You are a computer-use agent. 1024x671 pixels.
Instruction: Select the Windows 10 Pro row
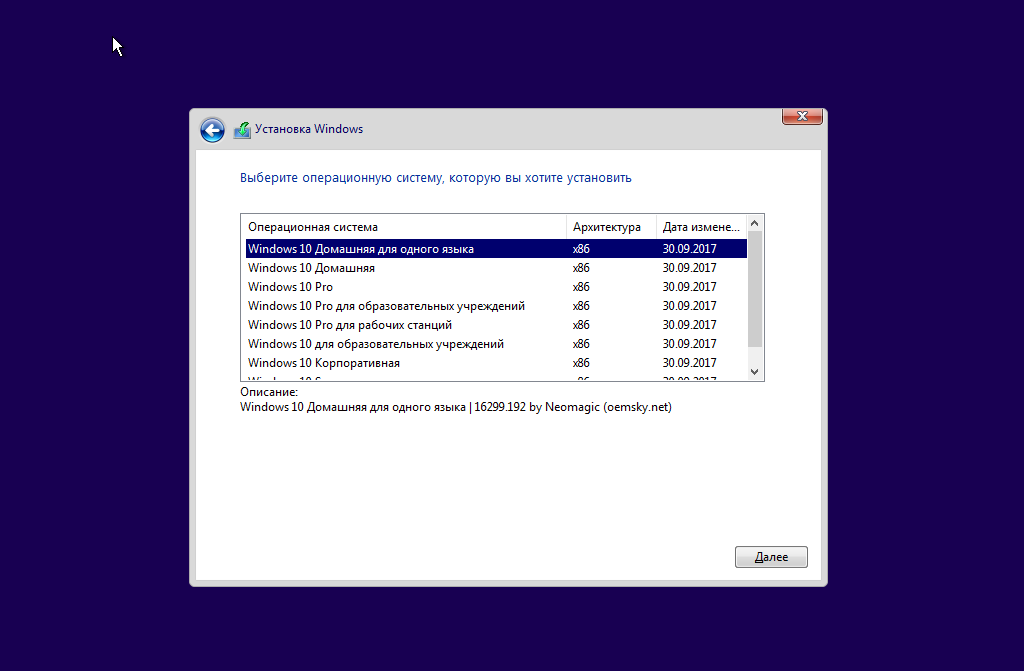(496, 287)
